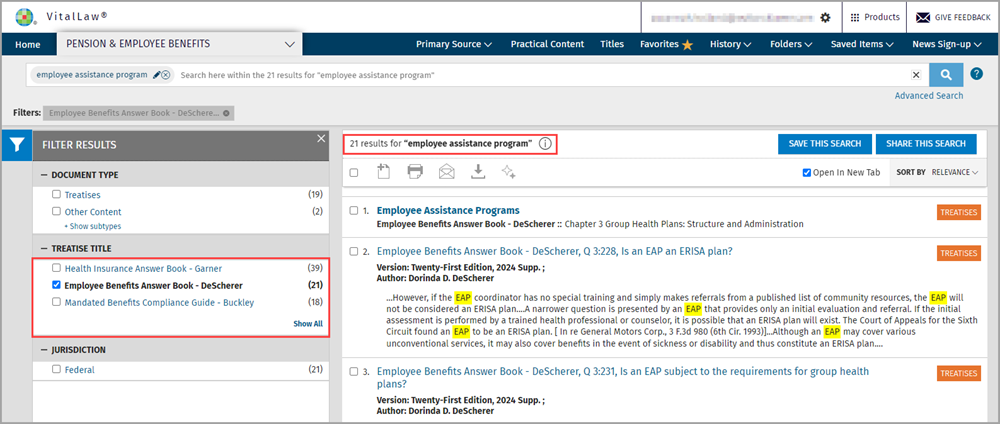Edit search term pencil icon
This screenshot has width=1000, height=425.
point(156,75)
